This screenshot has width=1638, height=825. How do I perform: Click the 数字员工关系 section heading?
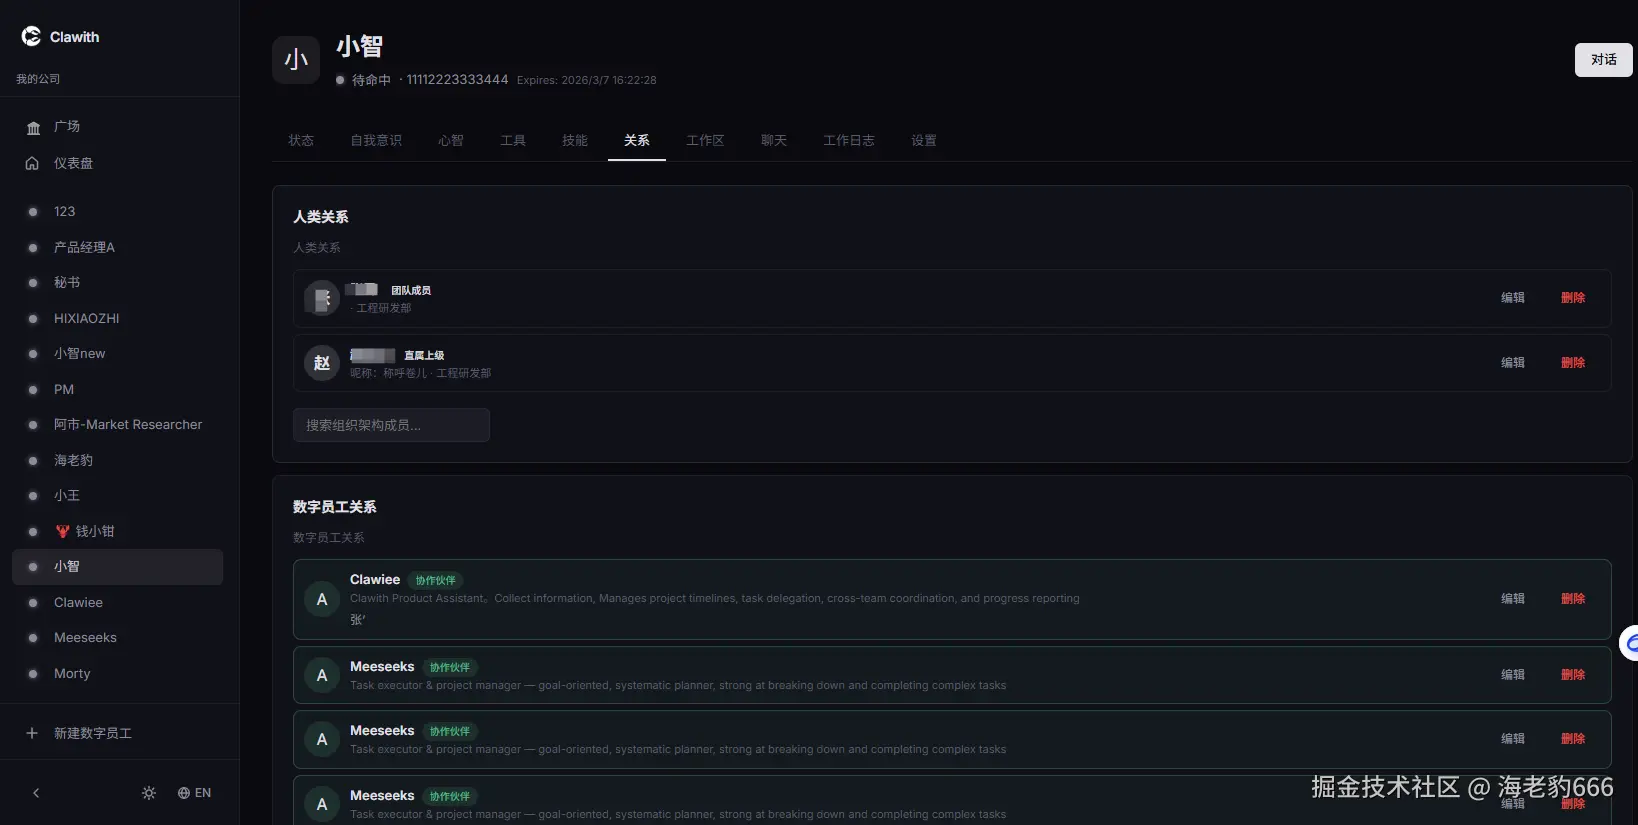point(335,507)
